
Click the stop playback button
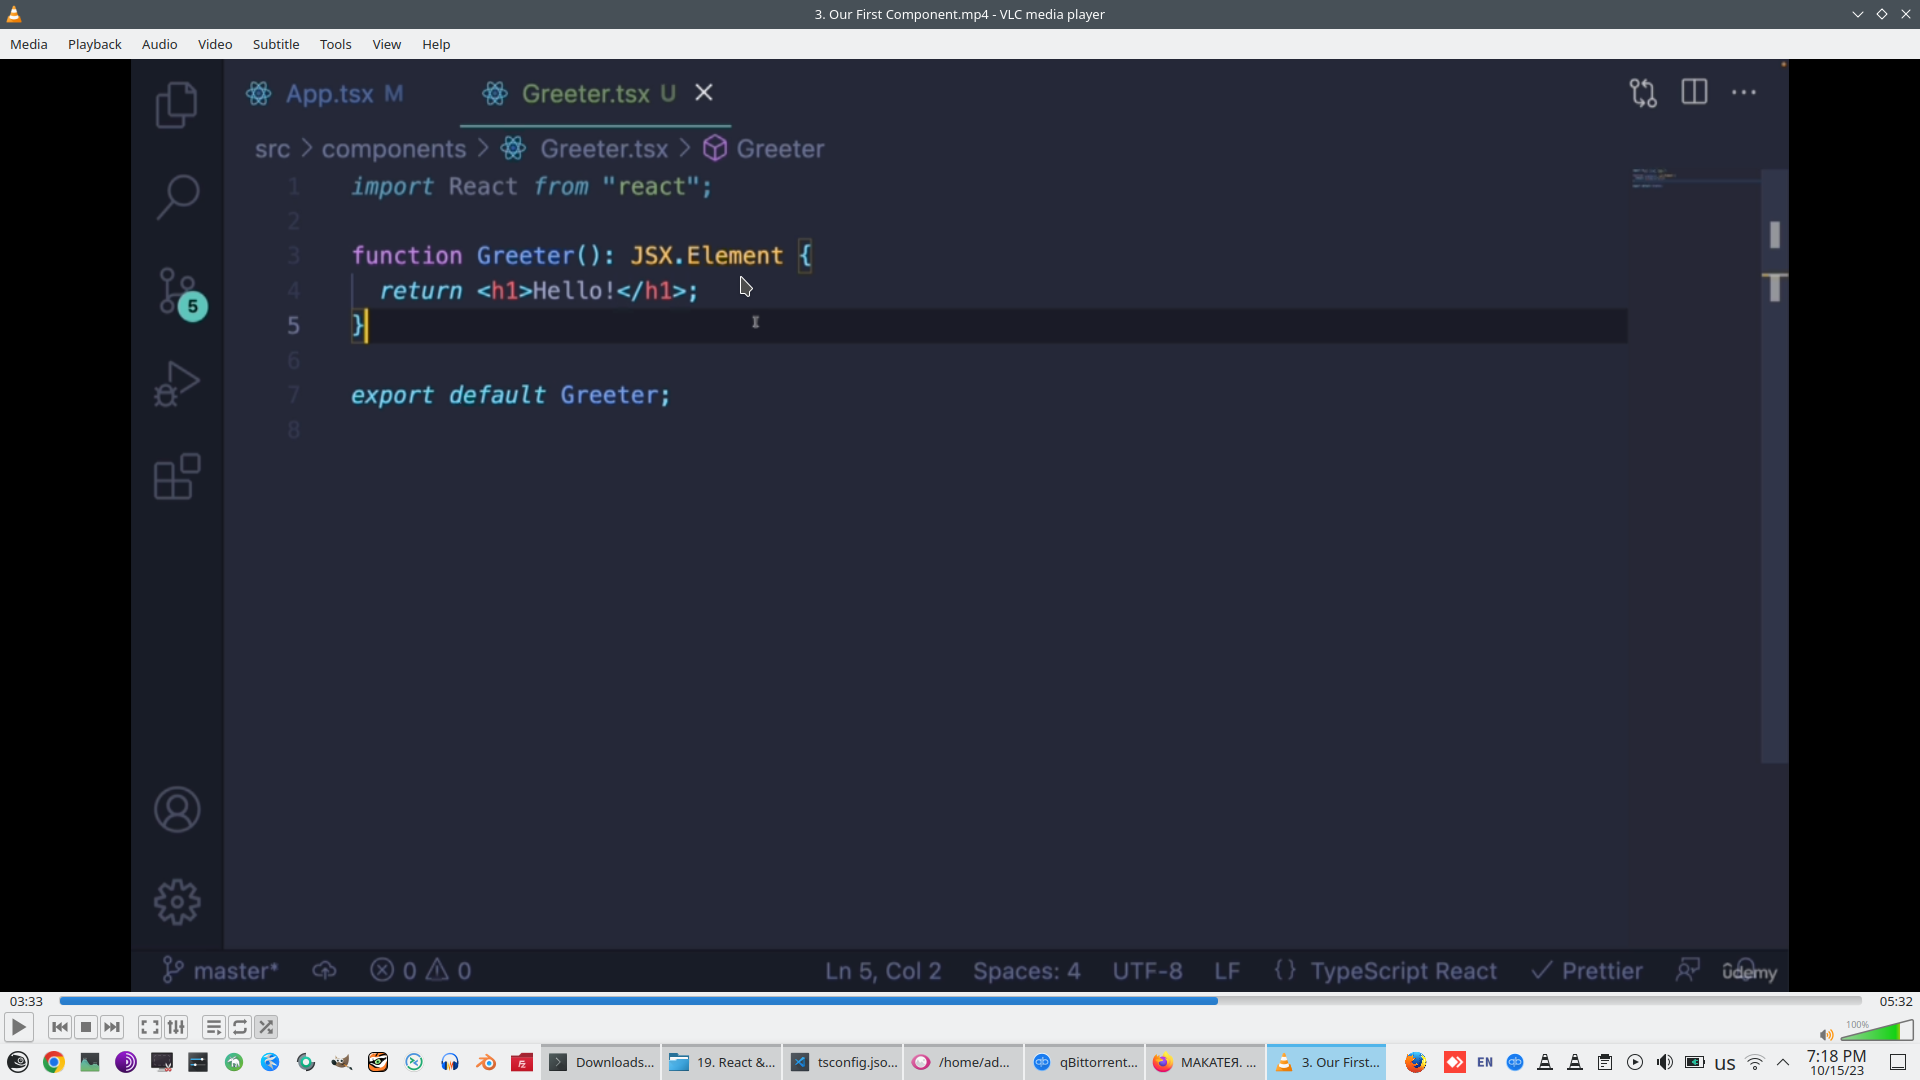(86, 1027)
